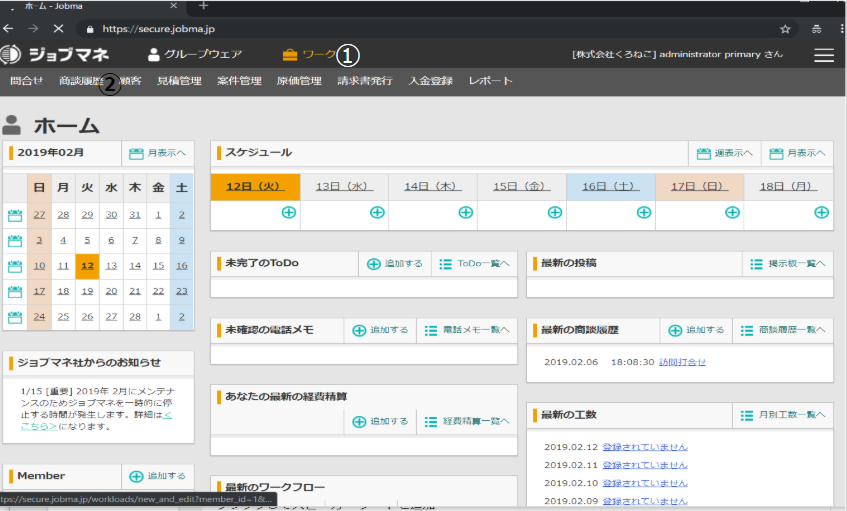Open week view icon for week of 10
The height and width of the screenshot is (511, 847).
(15, 266)
